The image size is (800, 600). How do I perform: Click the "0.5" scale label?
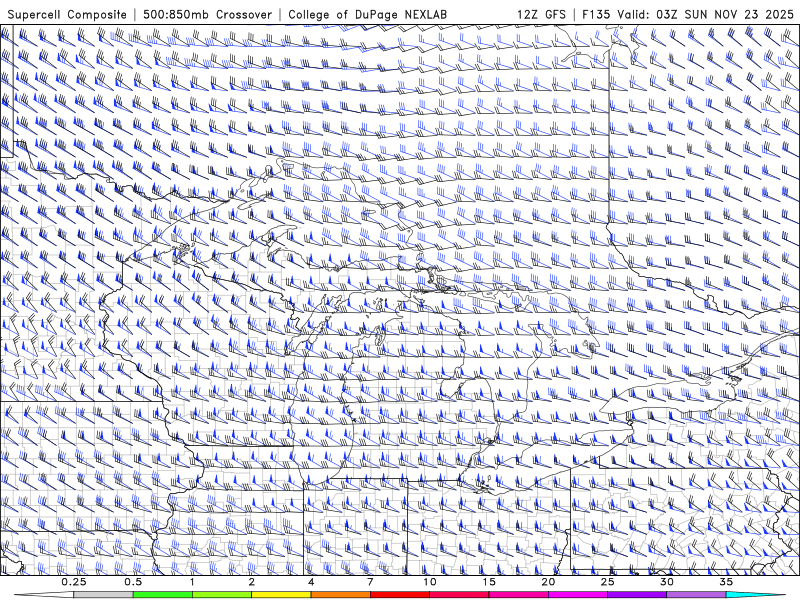click(x=133, y=582)
